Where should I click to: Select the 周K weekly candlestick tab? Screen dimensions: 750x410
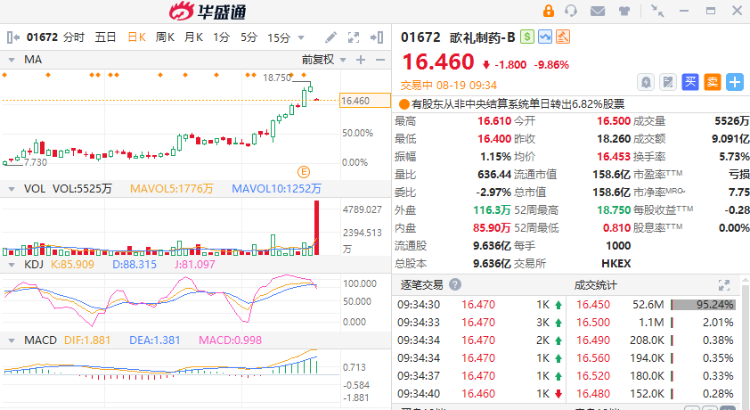(x=165, y=37)
